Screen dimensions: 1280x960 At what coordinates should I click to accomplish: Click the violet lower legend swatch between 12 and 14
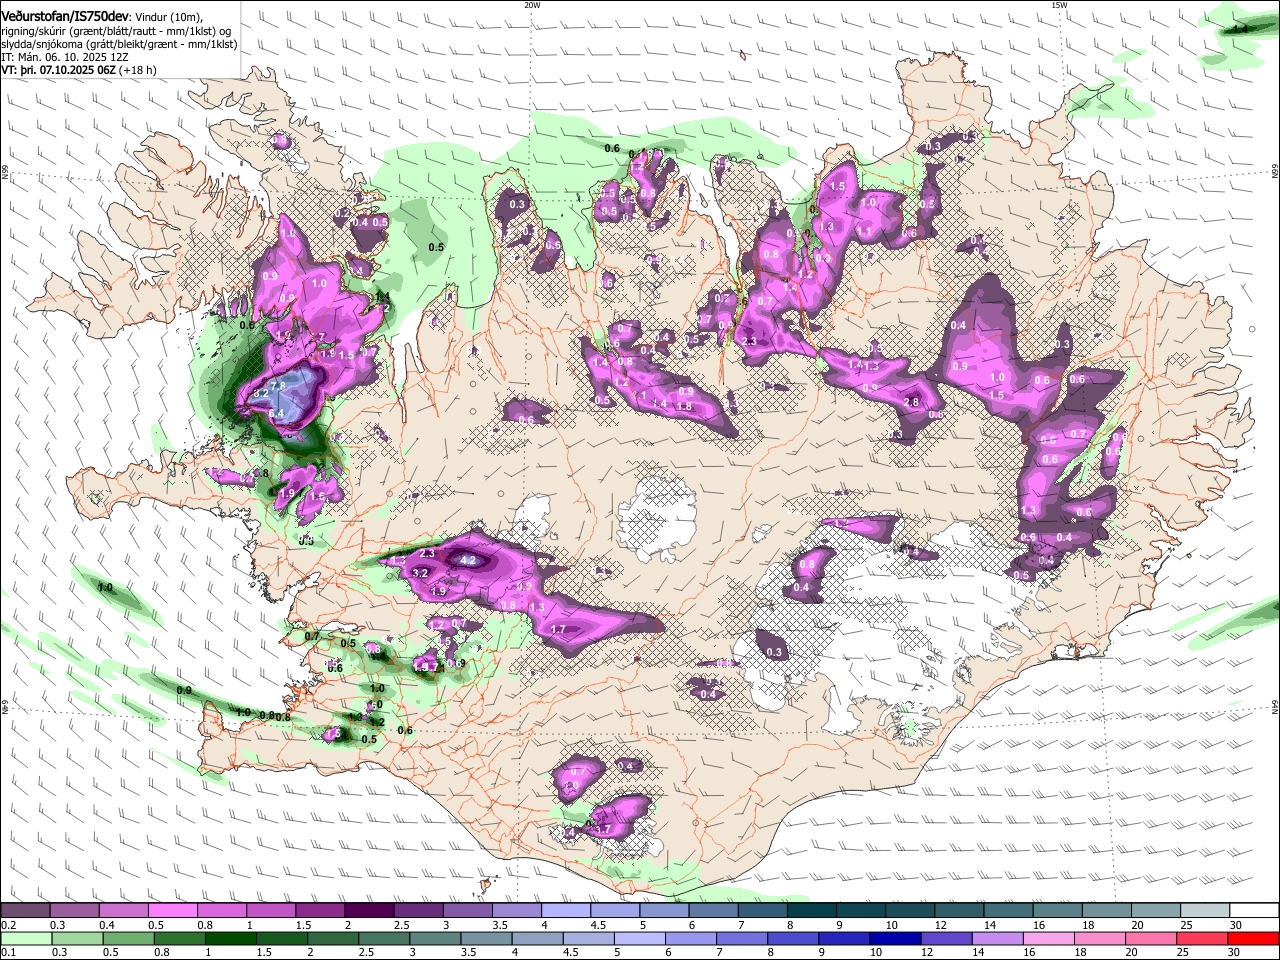point(947,939)
